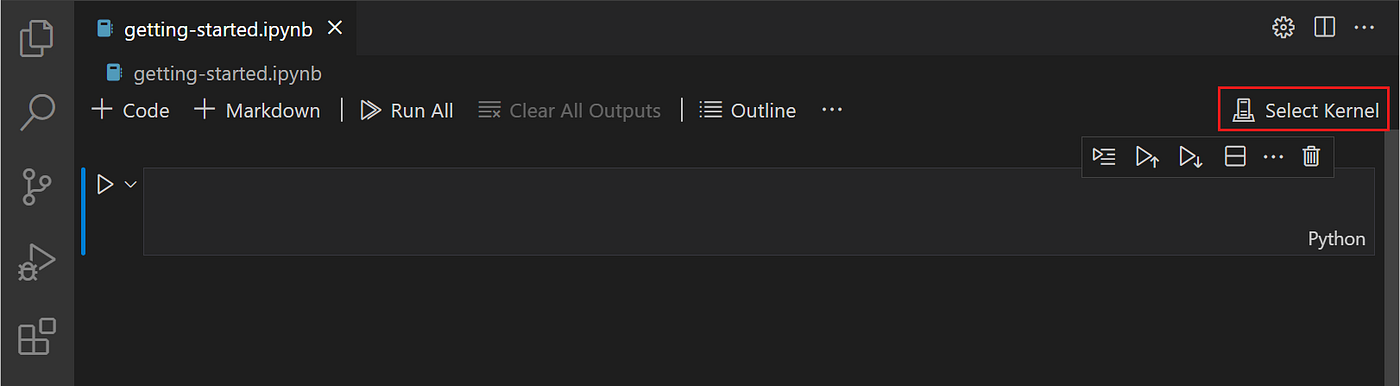Run the notebook cell with play icon

click(x=105, y=184)
